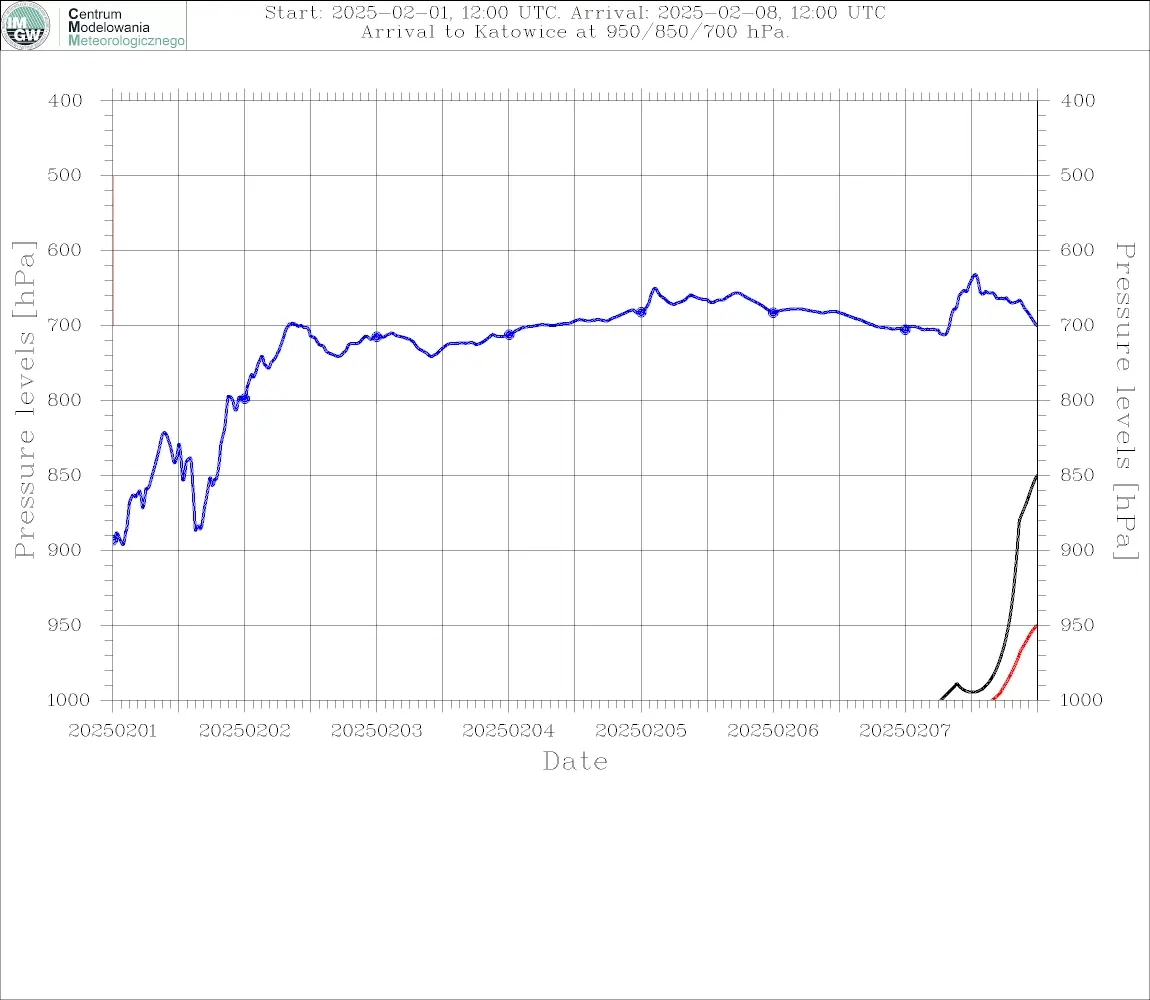The height and width of the screenshot is (1000, 1150).
Task: Click the right axis 850 label
Action: click(x=1078, y=475)
